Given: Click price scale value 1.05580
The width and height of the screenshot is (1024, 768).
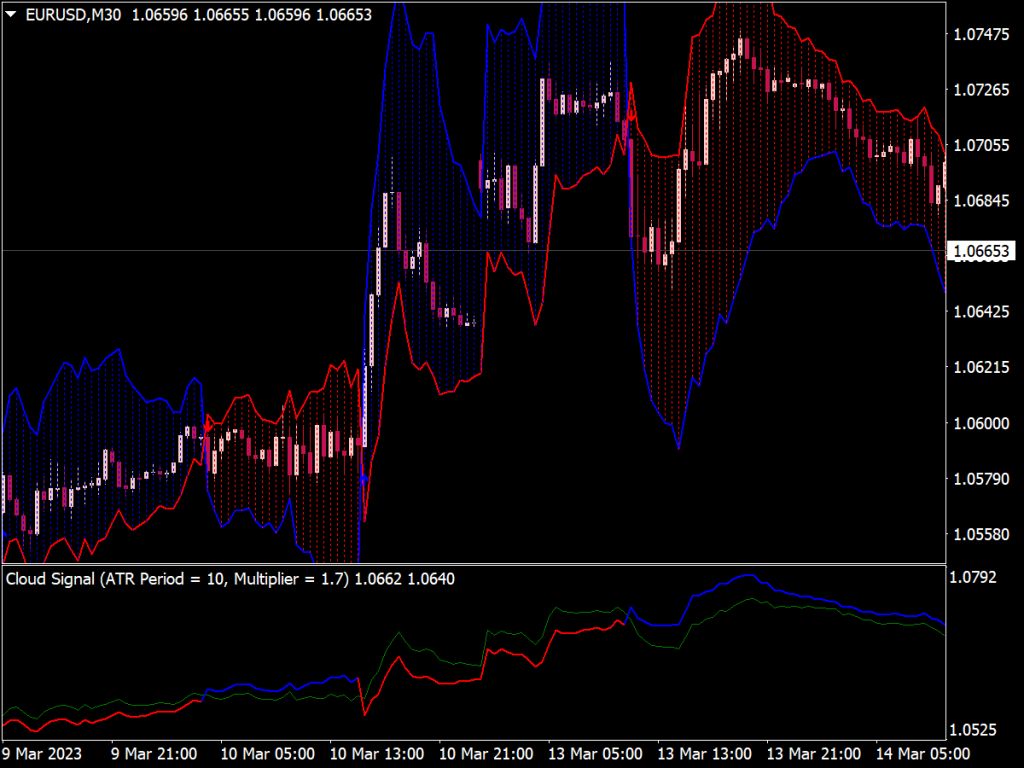Looking at the screenshot, I should 981,534.
